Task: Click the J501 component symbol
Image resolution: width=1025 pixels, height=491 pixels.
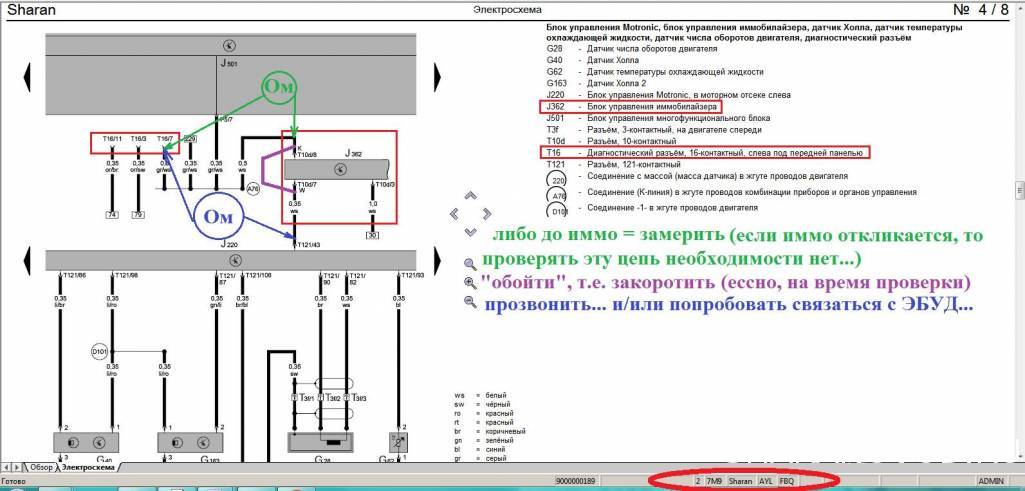Action: coord(227,46)
